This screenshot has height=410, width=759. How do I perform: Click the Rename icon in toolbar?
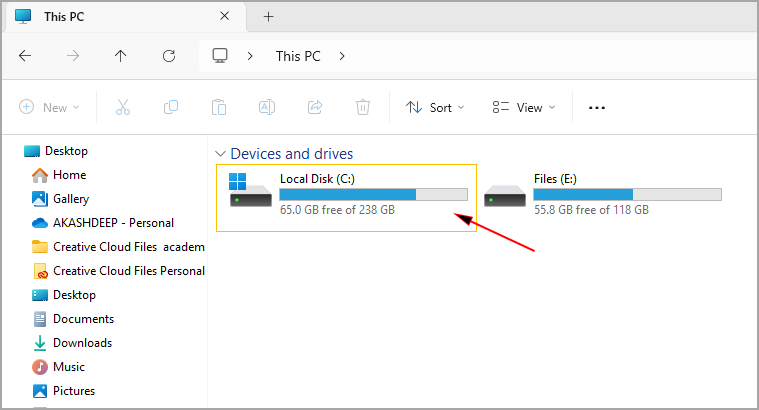tap(267, 107)
